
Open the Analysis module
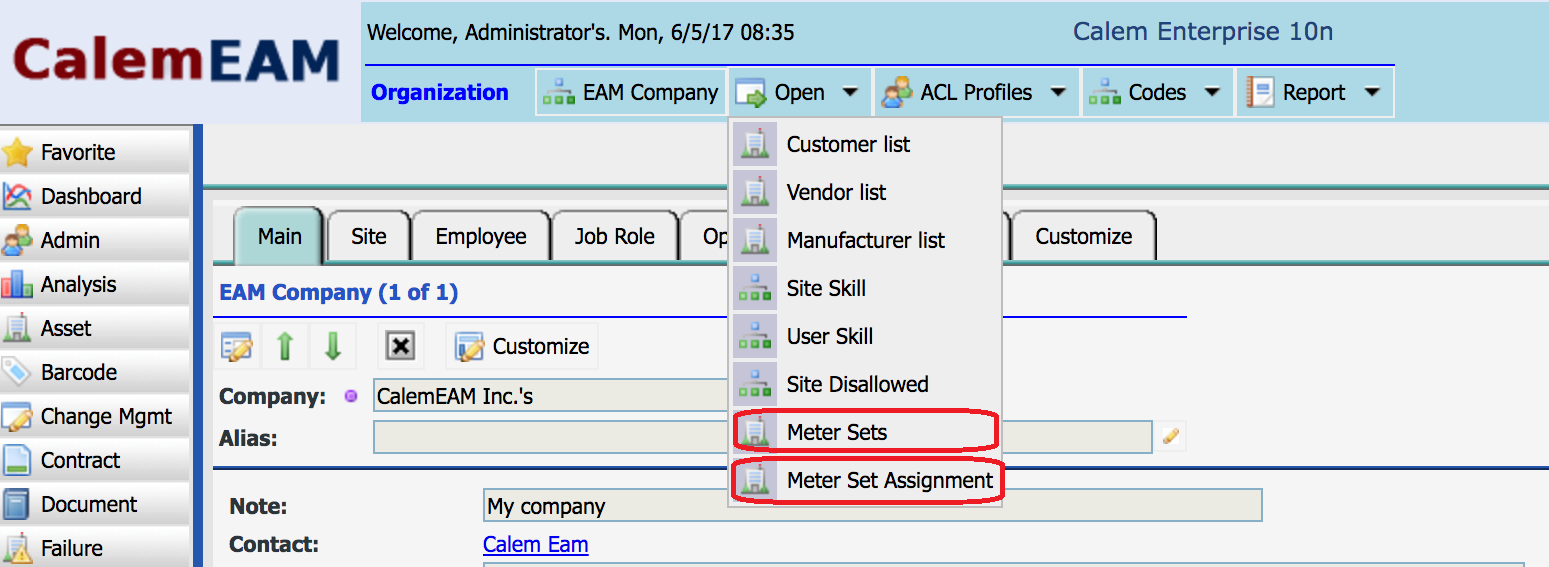(x=94, y=284)
